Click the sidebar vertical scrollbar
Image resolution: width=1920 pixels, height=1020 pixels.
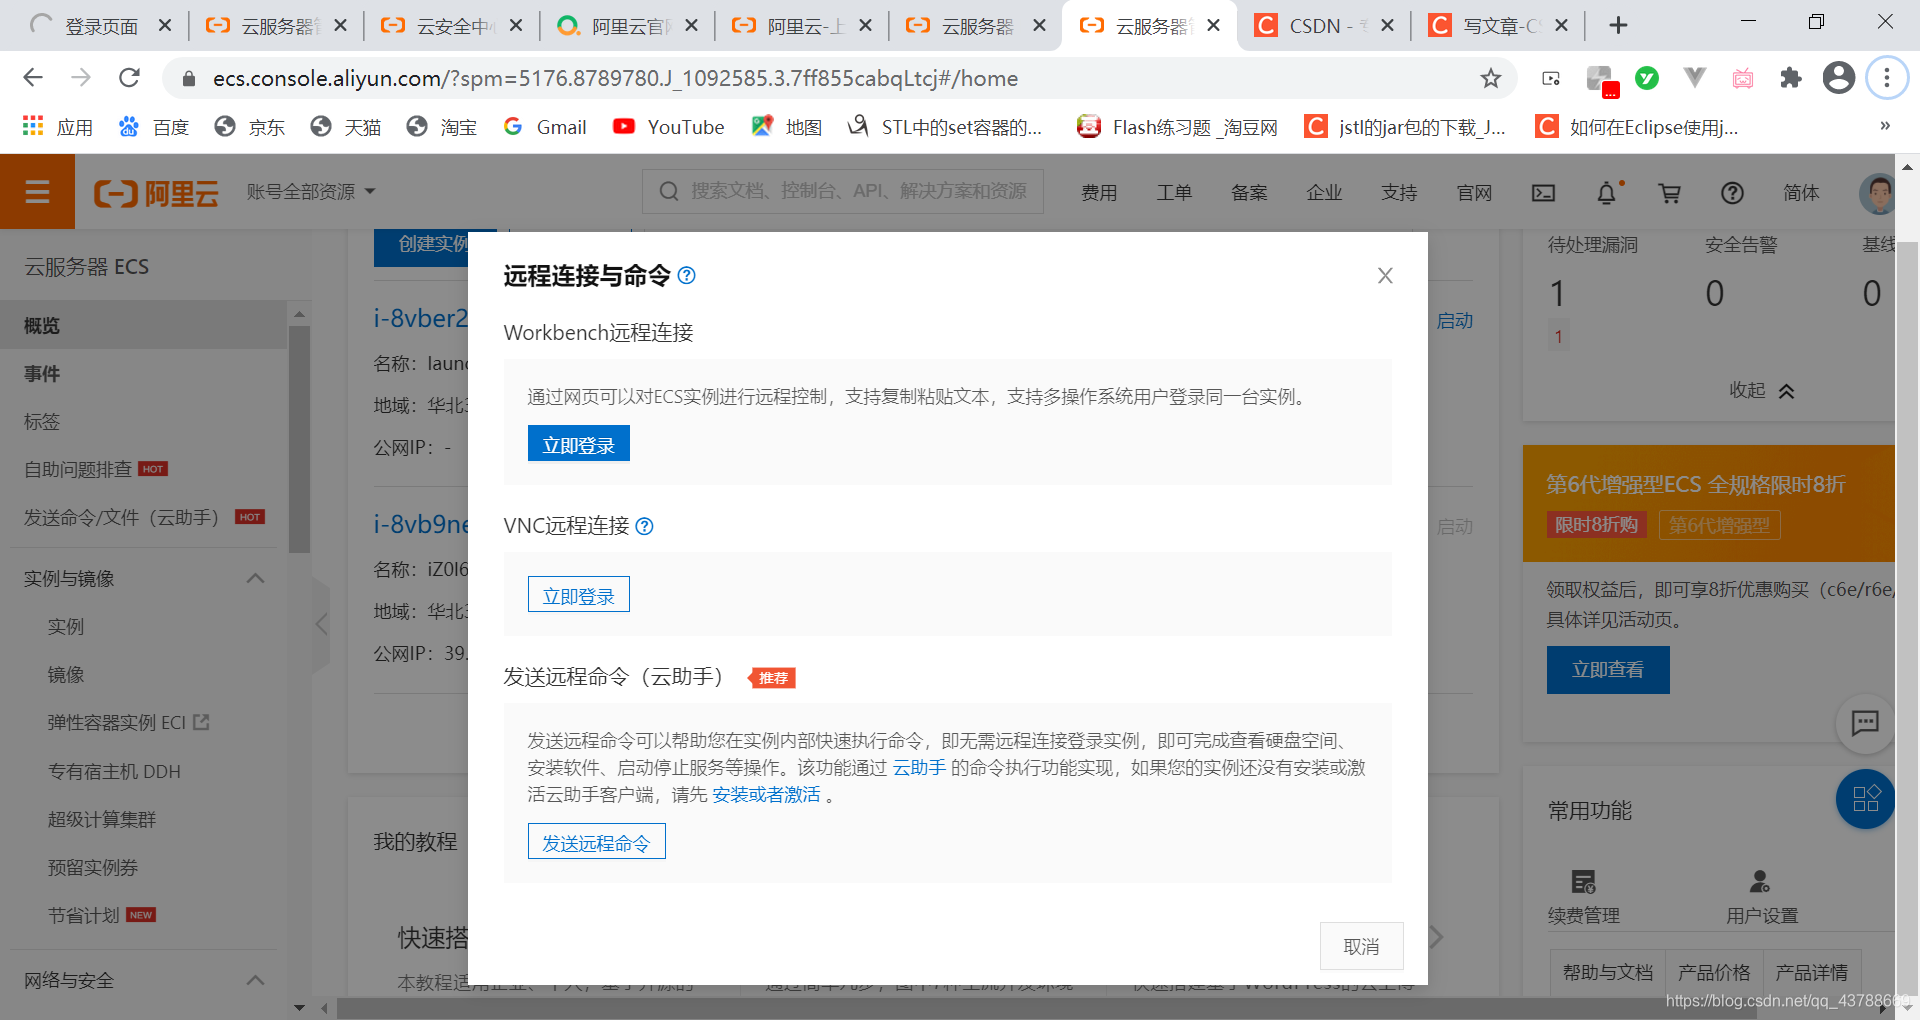pos(299,440)
